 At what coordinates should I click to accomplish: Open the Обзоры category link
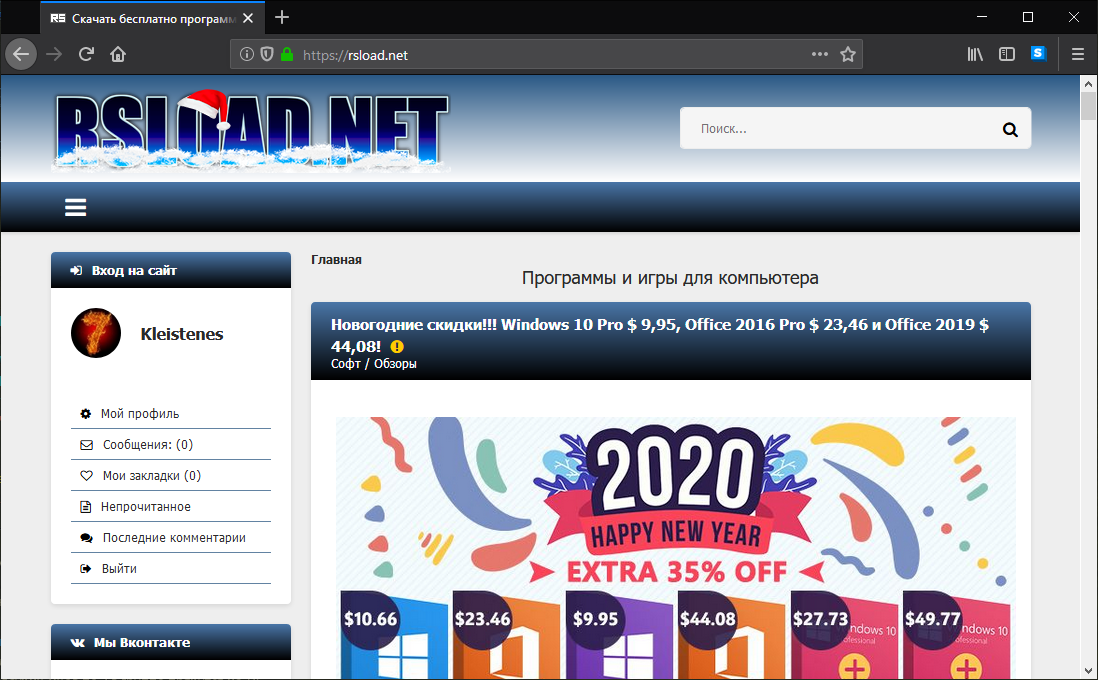(x=395, y=363)
